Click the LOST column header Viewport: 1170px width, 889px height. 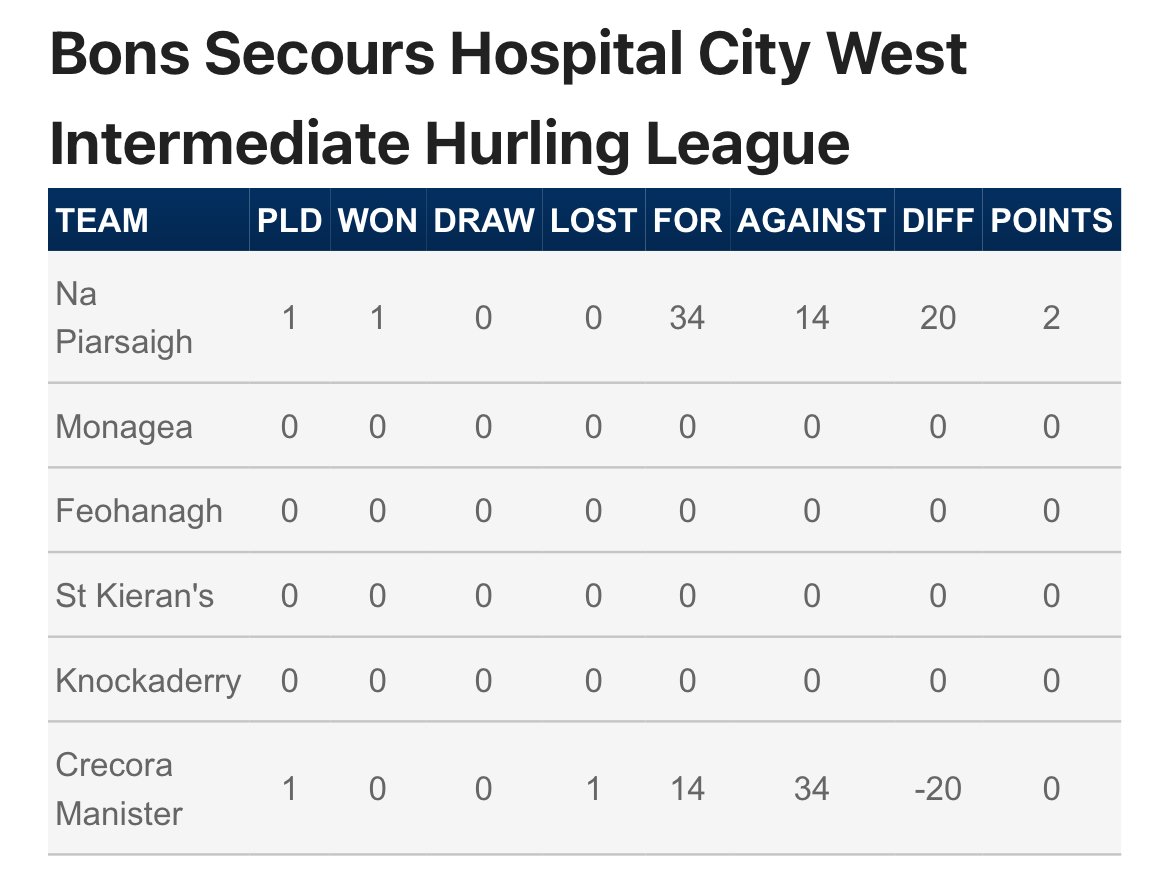[593, 221]
